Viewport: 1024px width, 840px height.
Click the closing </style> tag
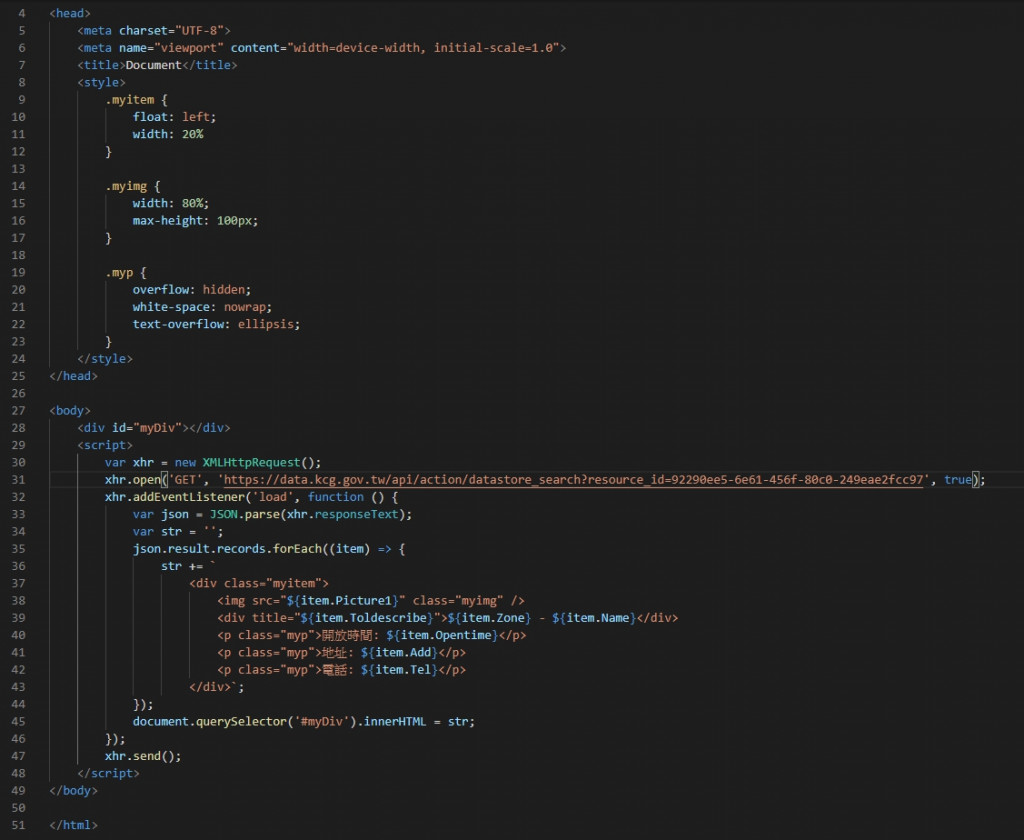104,359
